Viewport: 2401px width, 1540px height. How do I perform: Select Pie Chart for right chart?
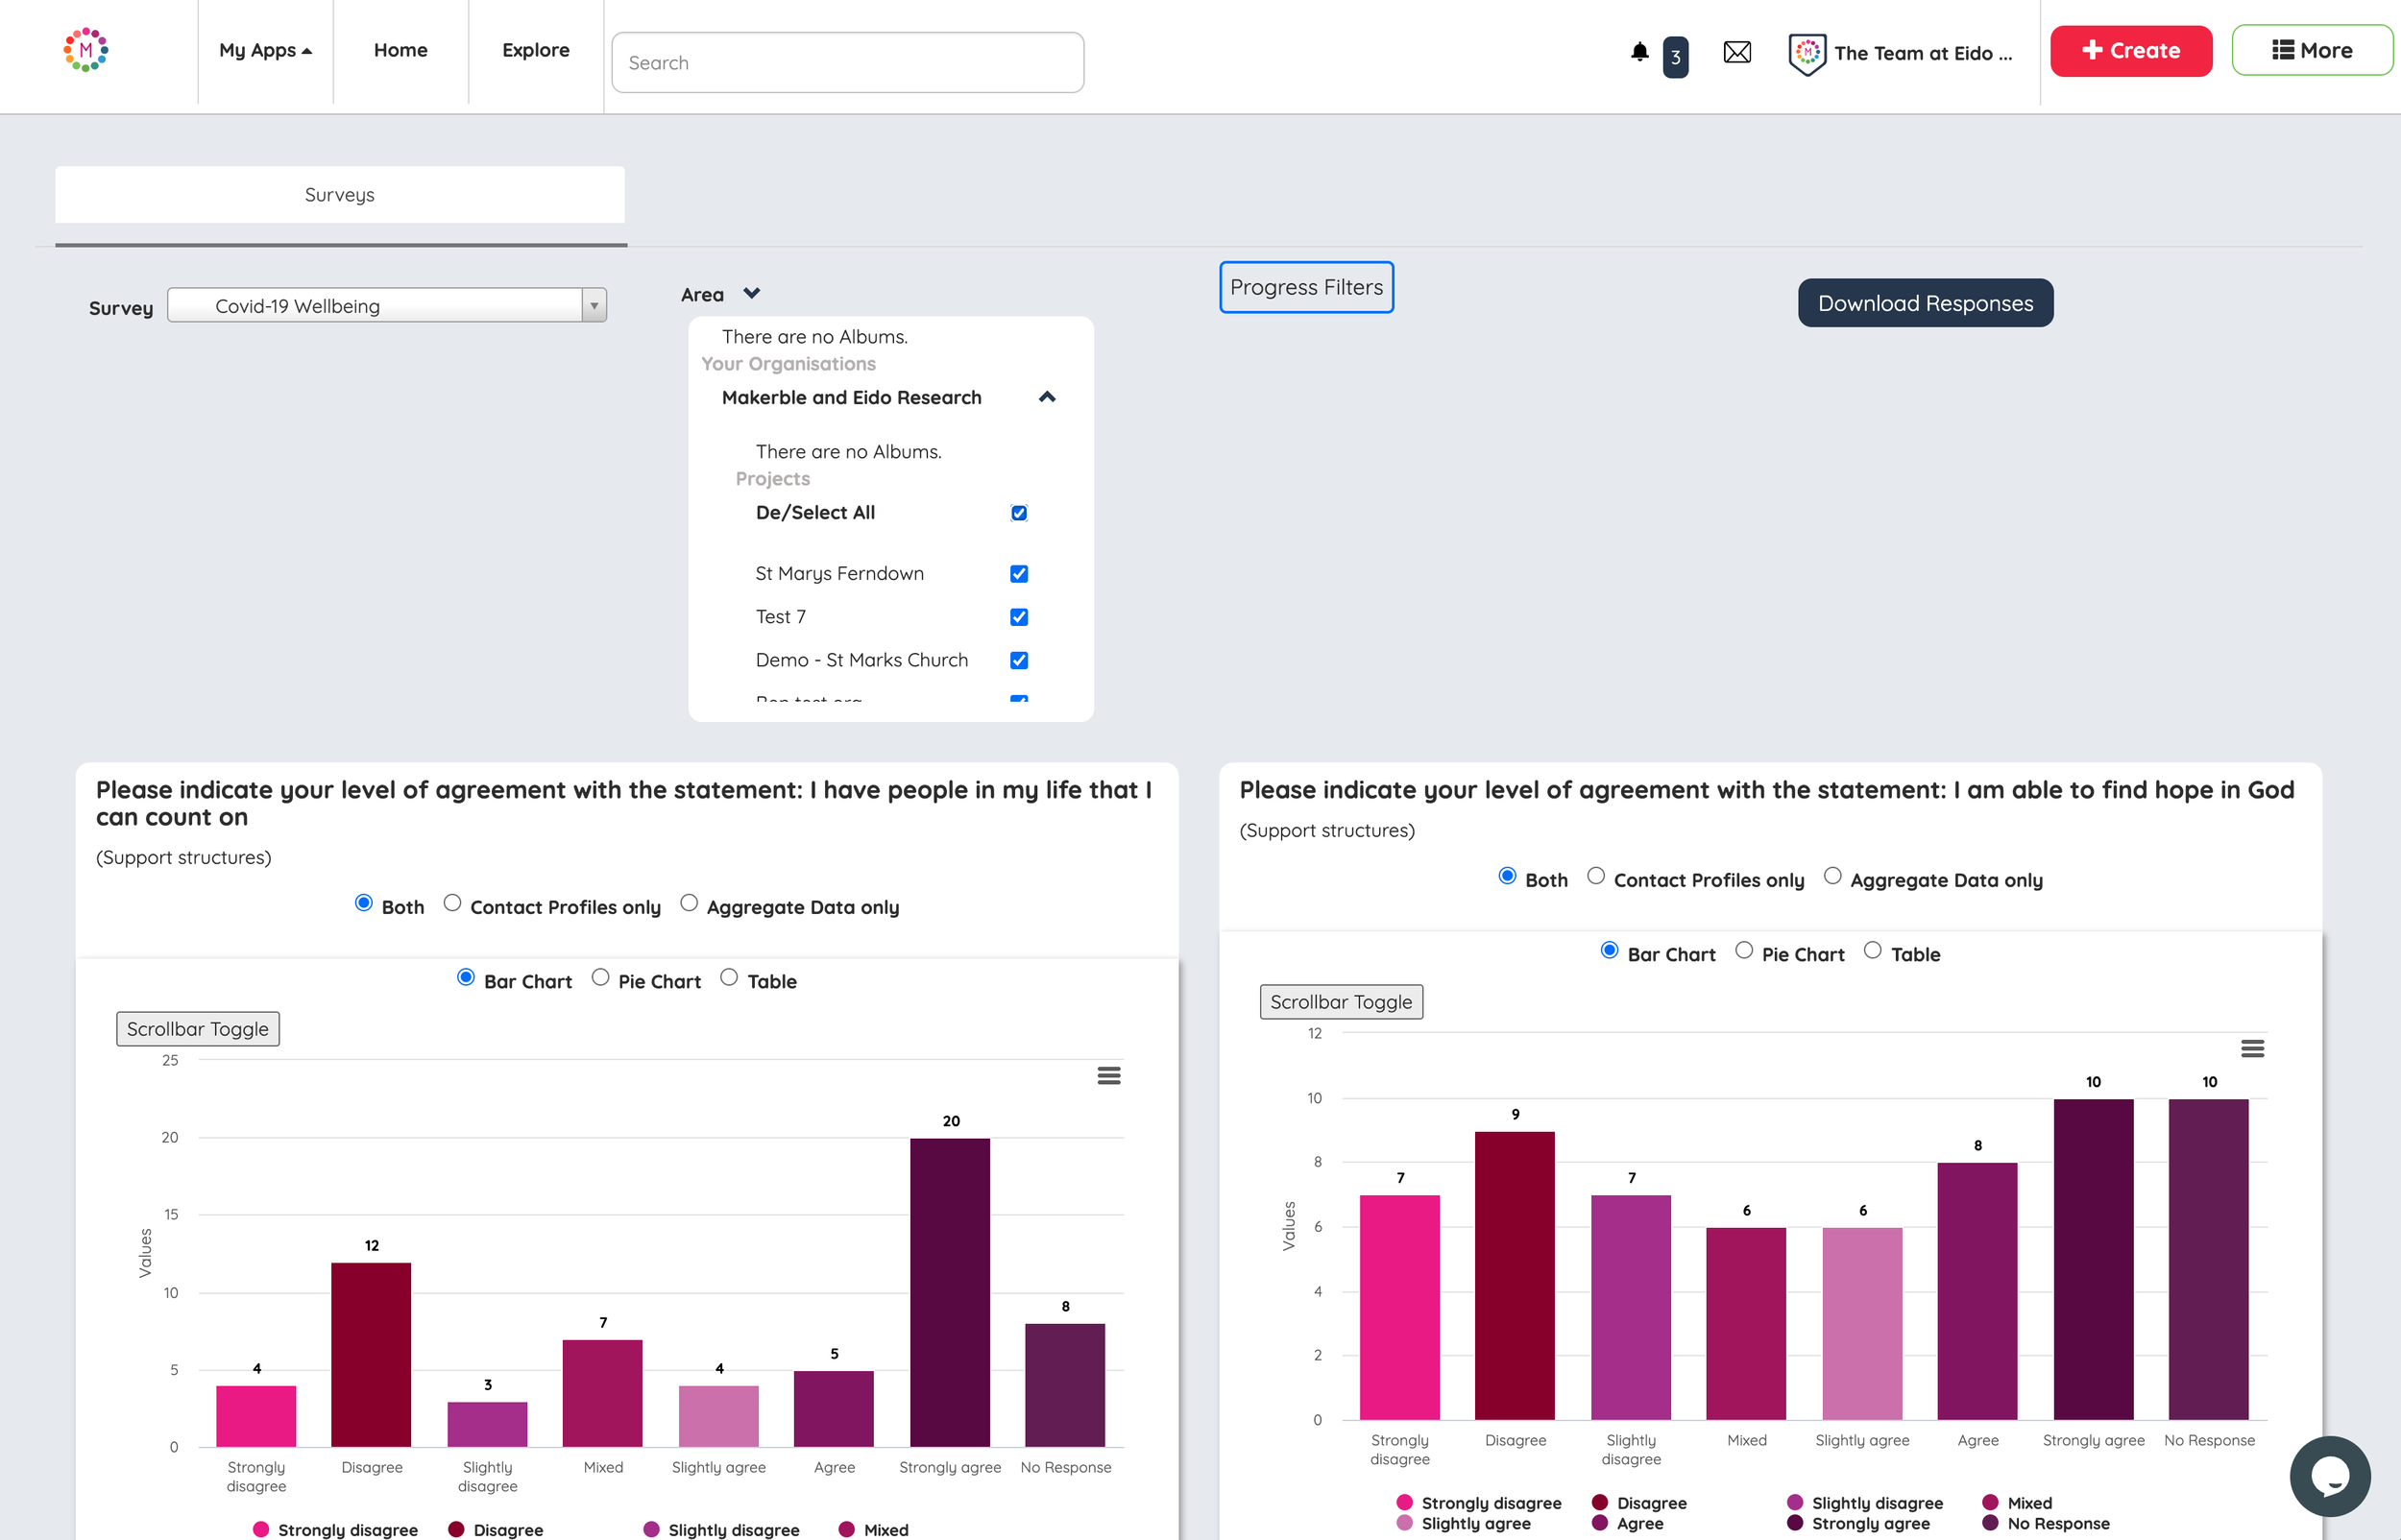[1743, 950]
